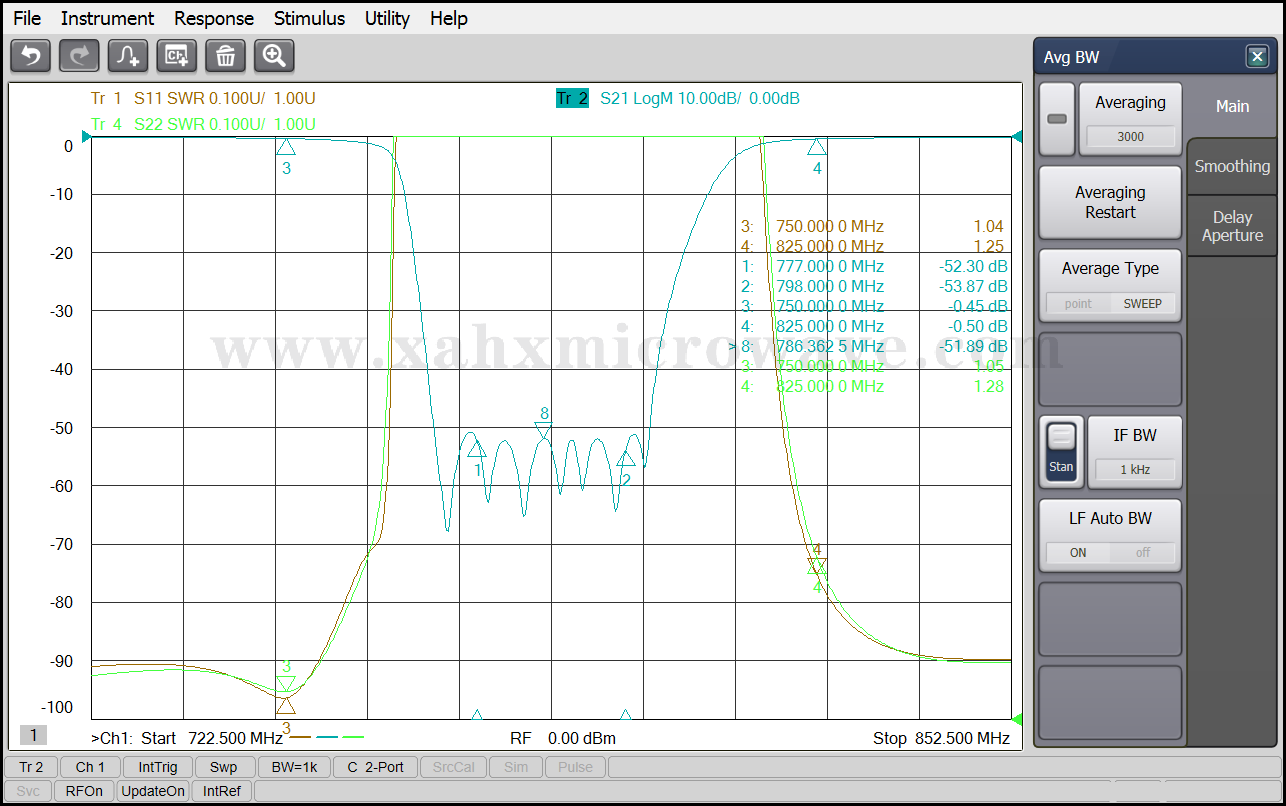Click the Stop 852.500 MHz field
The image size is (1286, 806).
tap(941, 738)
